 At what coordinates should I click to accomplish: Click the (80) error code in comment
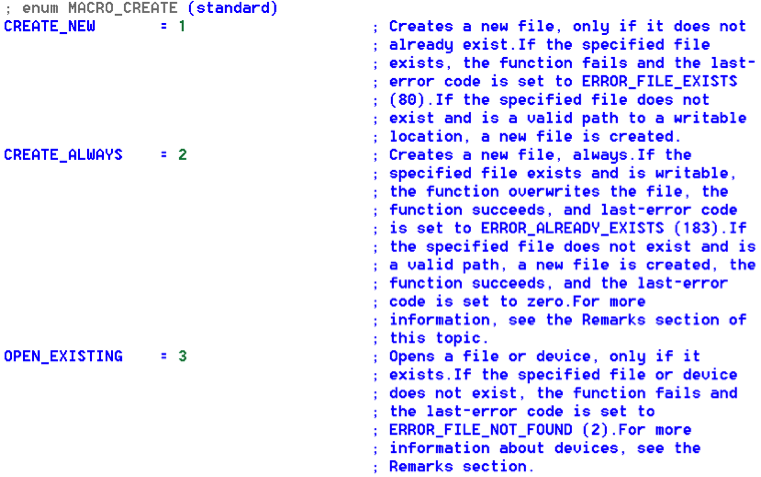(x=407, y=100)
